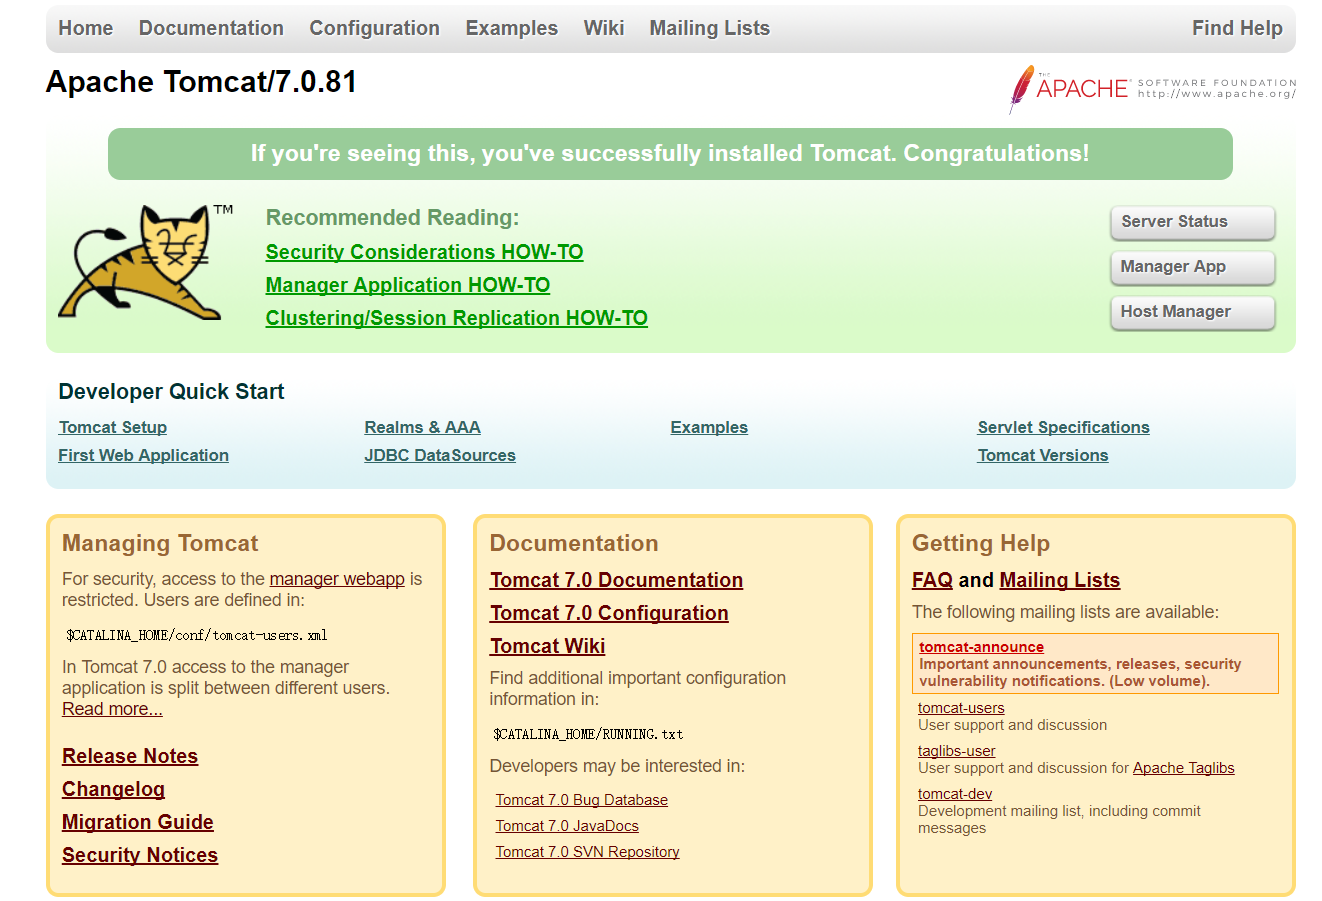Open Tomcat 7.0 SVN Repository link

[588, 852]
